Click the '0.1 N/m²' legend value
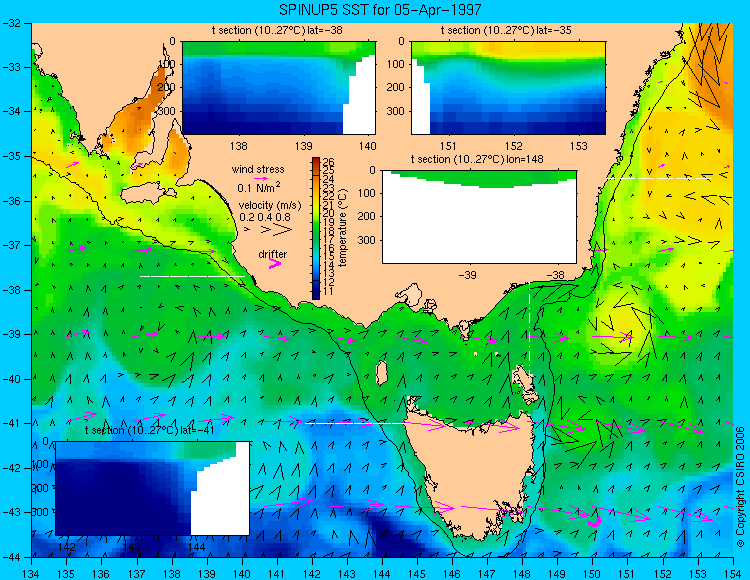This screenshot has height=580, width=750. point(259,187)
